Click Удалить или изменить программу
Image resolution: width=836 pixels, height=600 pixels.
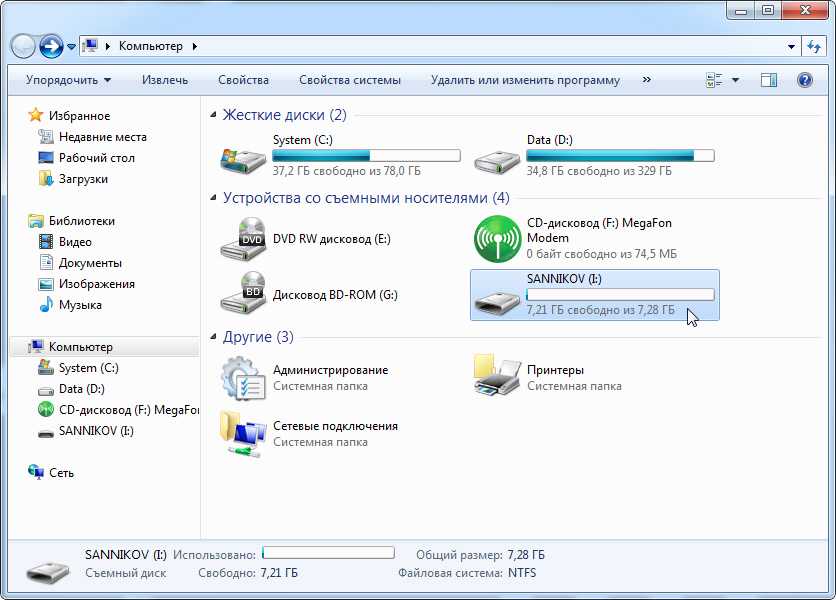click(525, 80)
